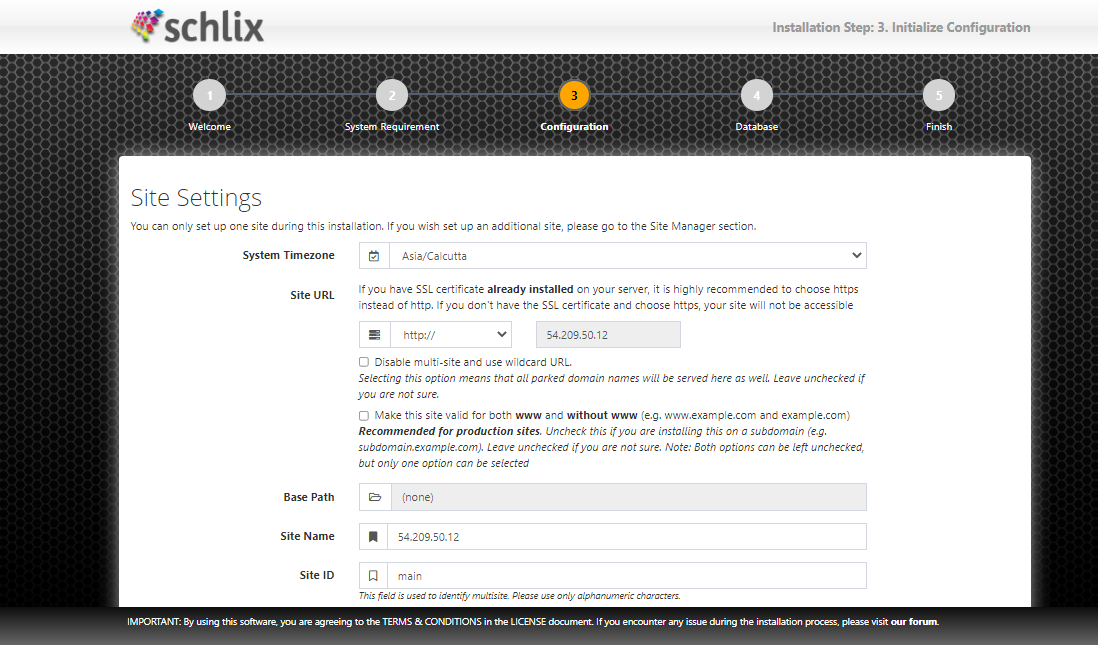This screenshot has height=645, width=1098.
Task: Select step 3 Configuration circle
Action: (x=574, y=95)
